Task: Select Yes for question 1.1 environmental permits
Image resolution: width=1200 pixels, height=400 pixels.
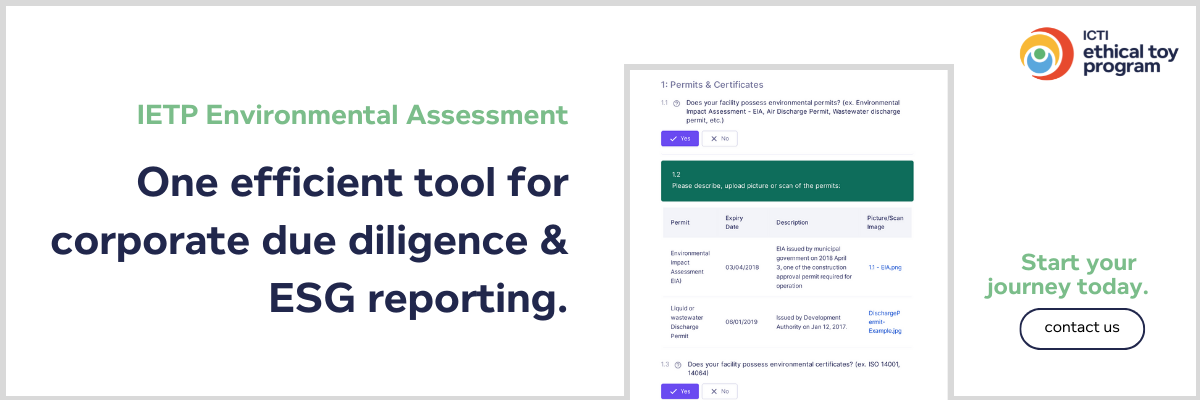Action: coord(680,139)
